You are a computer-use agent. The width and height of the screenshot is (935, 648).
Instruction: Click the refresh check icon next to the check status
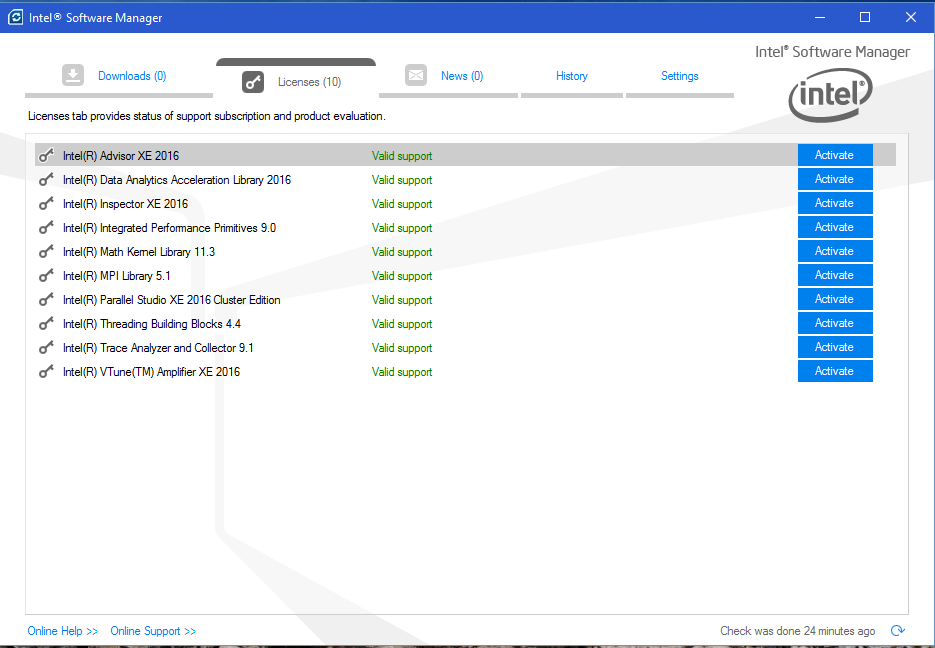tap(898, 630)
